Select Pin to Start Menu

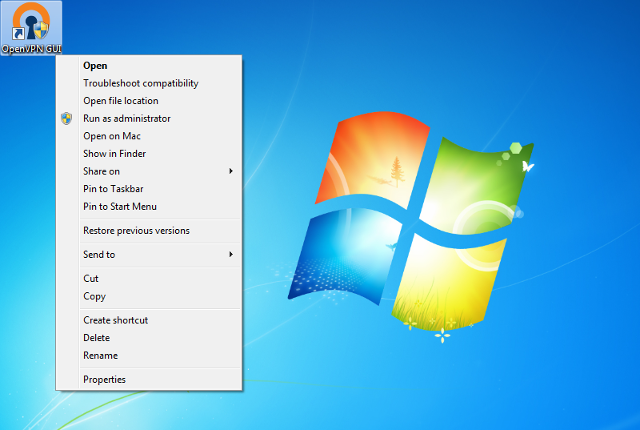[149, 206]
